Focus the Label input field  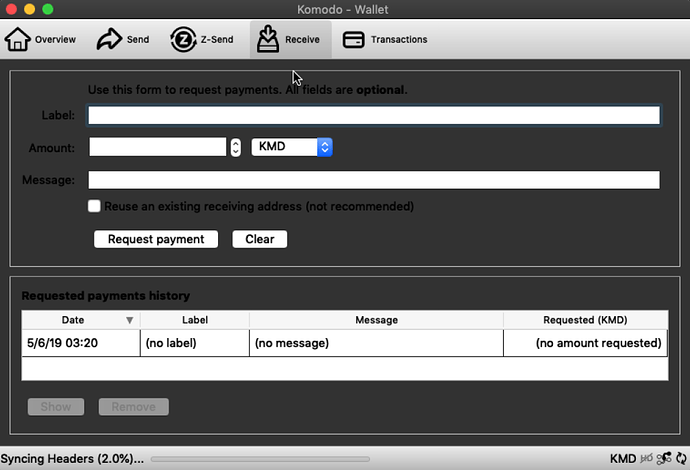point(374,115)
